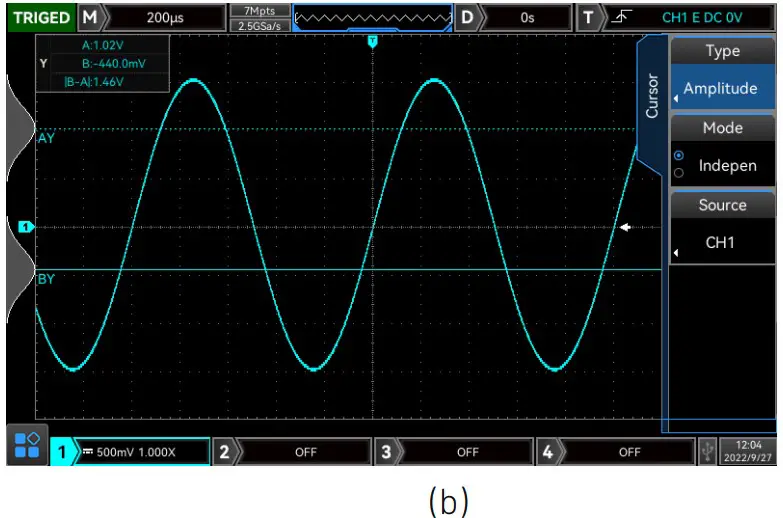Open the Amplitude type dropdown

722,88
